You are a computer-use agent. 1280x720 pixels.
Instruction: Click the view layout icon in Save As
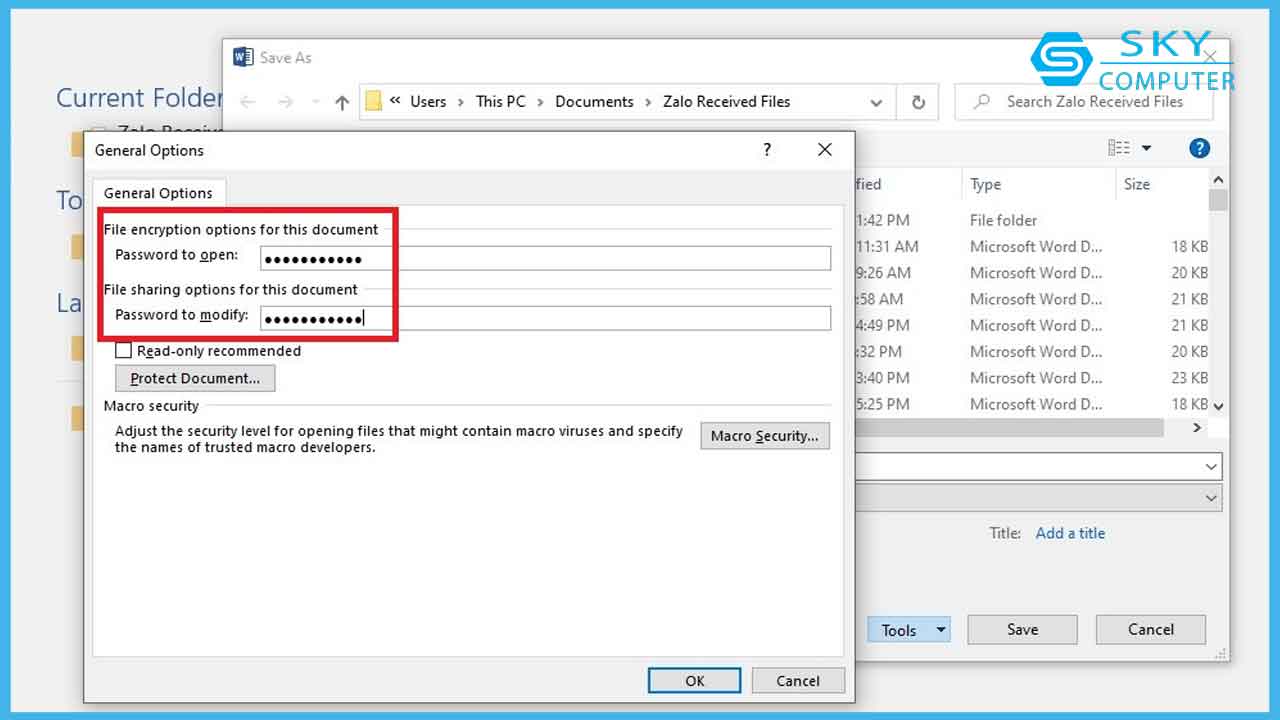coord(1119,148)
